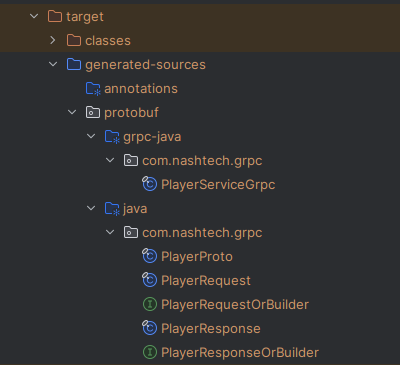
Task: Click the PlayerRequest class icon
Action: point(150,280)
